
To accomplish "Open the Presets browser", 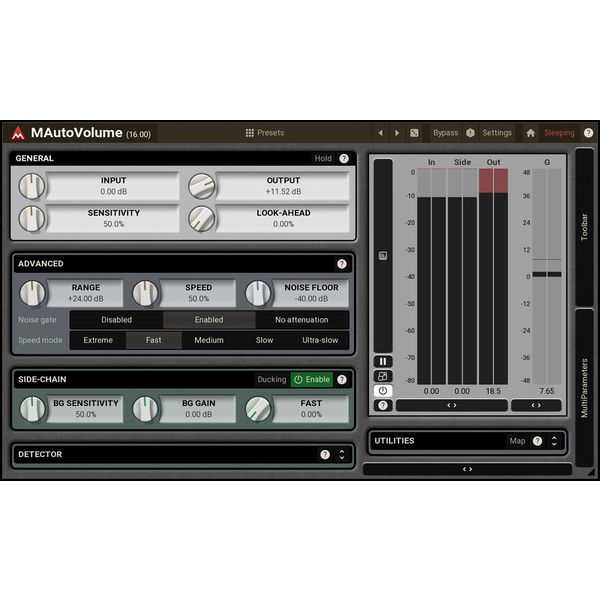I will tap(265, 133).
